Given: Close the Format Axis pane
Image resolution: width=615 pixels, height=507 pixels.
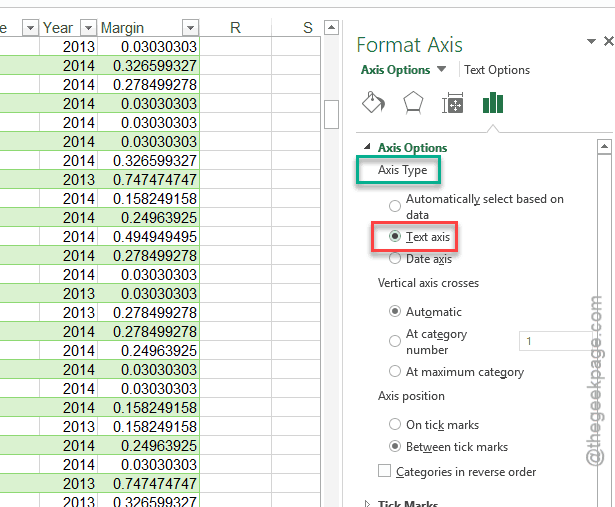Looking at the screenshot, I should (x=609, y=41).
